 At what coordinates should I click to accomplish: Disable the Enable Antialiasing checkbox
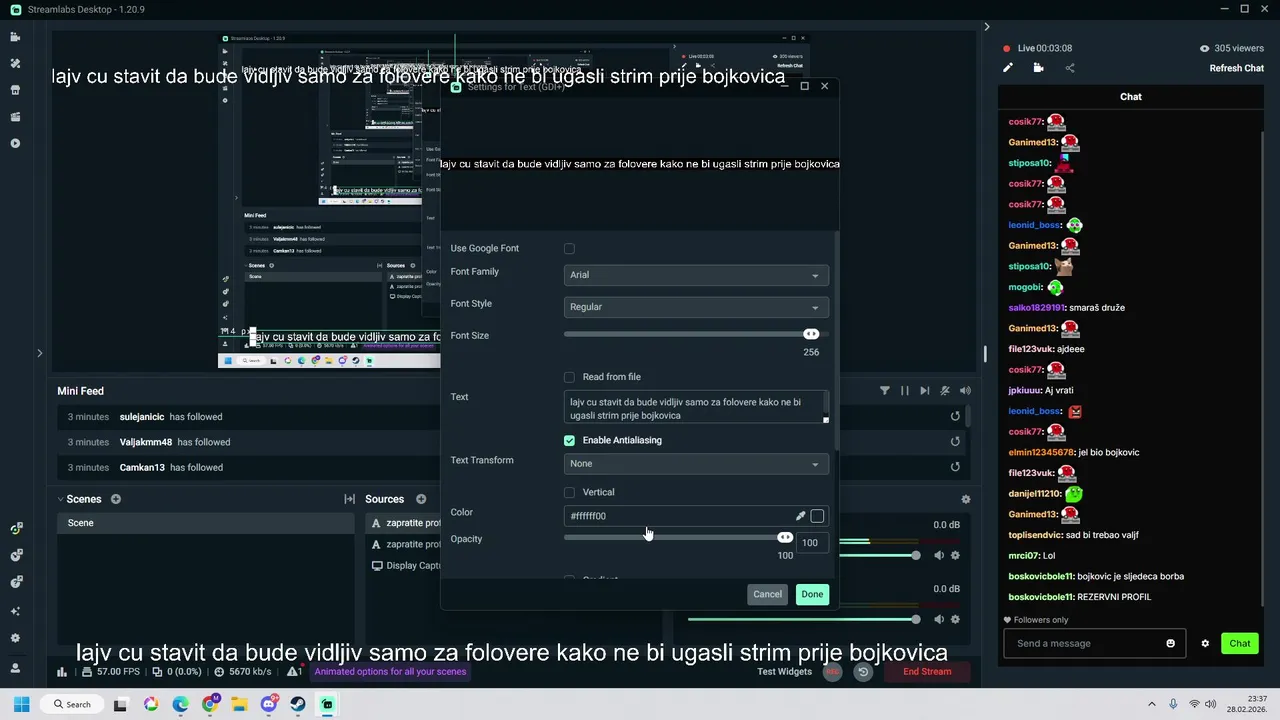569,440
